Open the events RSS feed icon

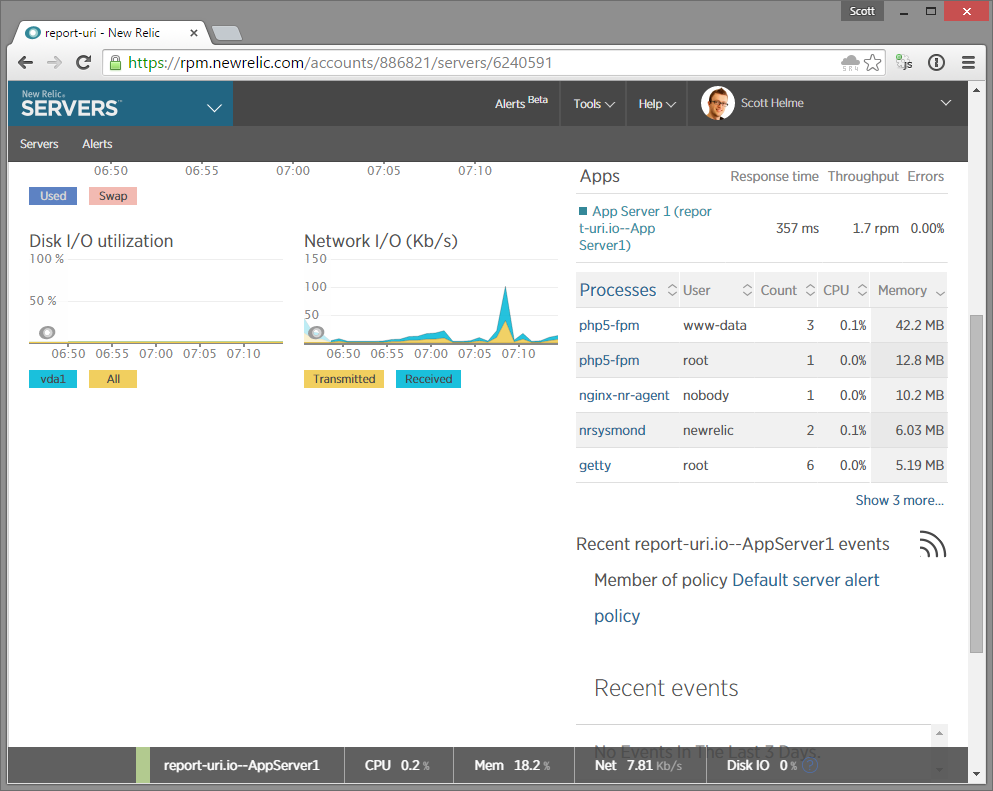coord(931,544)
